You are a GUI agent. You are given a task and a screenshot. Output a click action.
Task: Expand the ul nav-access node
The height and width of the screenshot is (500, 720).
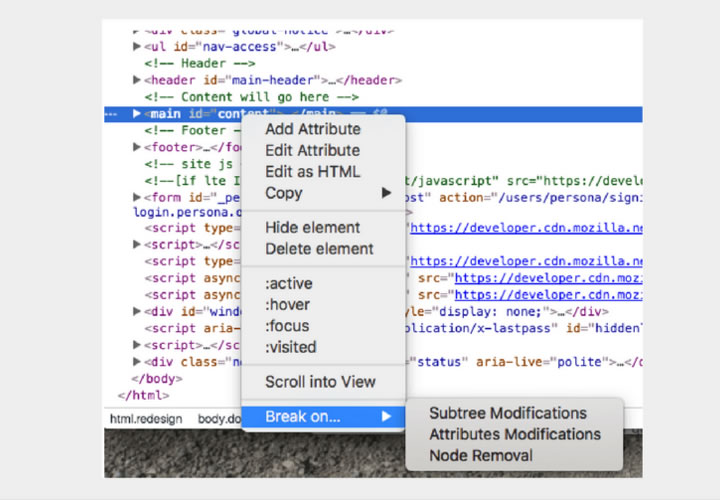pyautogui.click(x=137, y=46)
